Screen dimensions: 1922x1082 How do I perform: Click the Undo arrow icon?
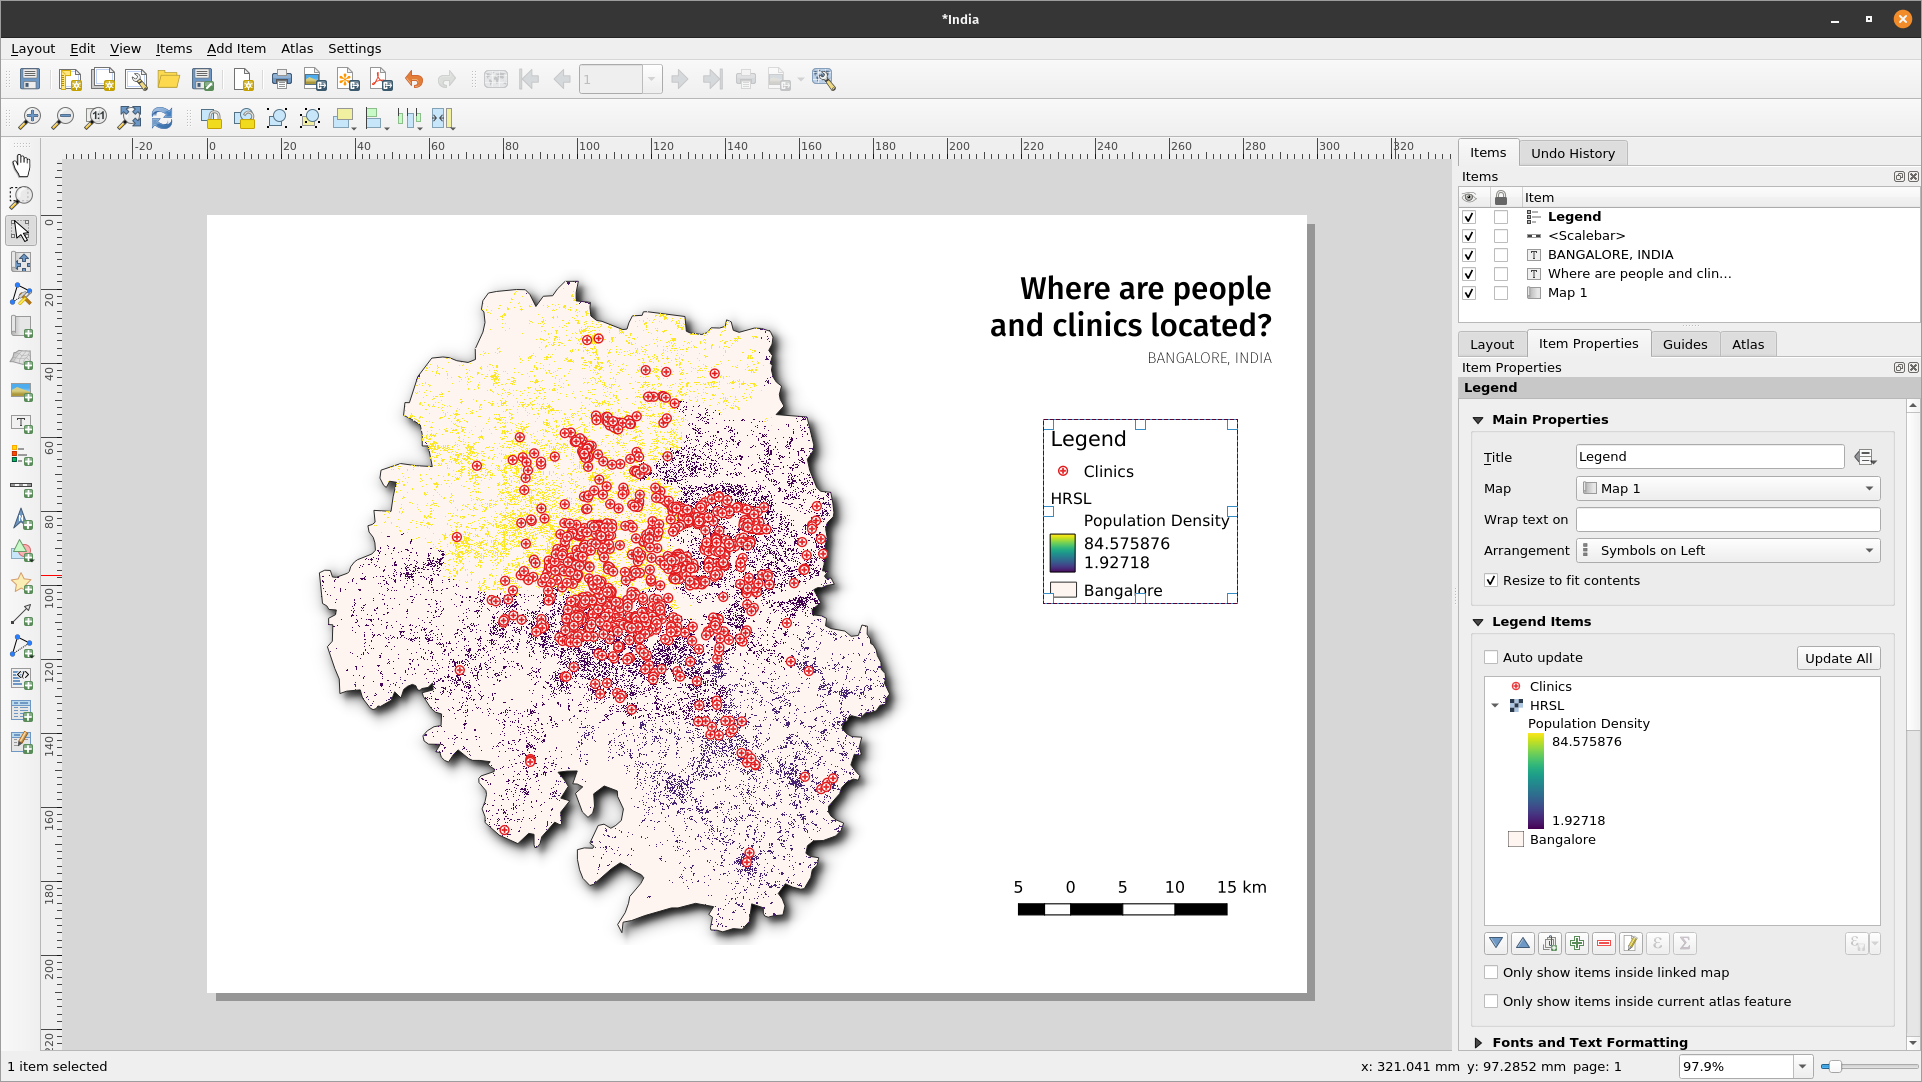(414, 79)
